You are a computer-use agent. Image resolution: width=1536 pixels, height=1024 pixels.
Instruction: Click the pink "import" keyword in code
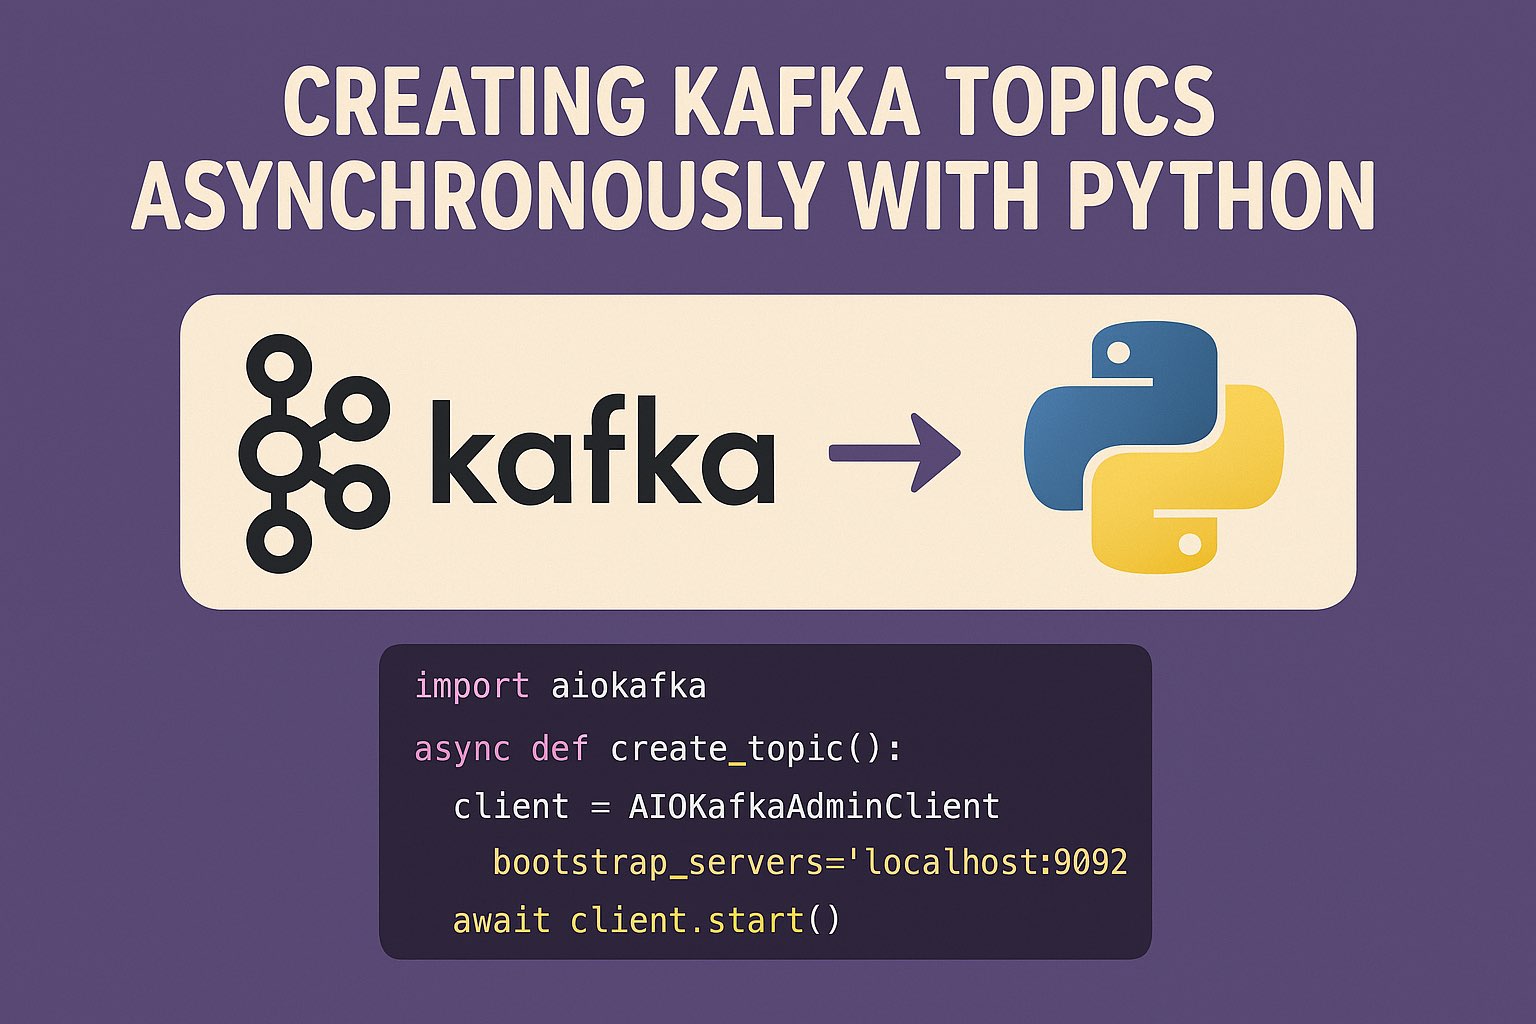point(471,686)
